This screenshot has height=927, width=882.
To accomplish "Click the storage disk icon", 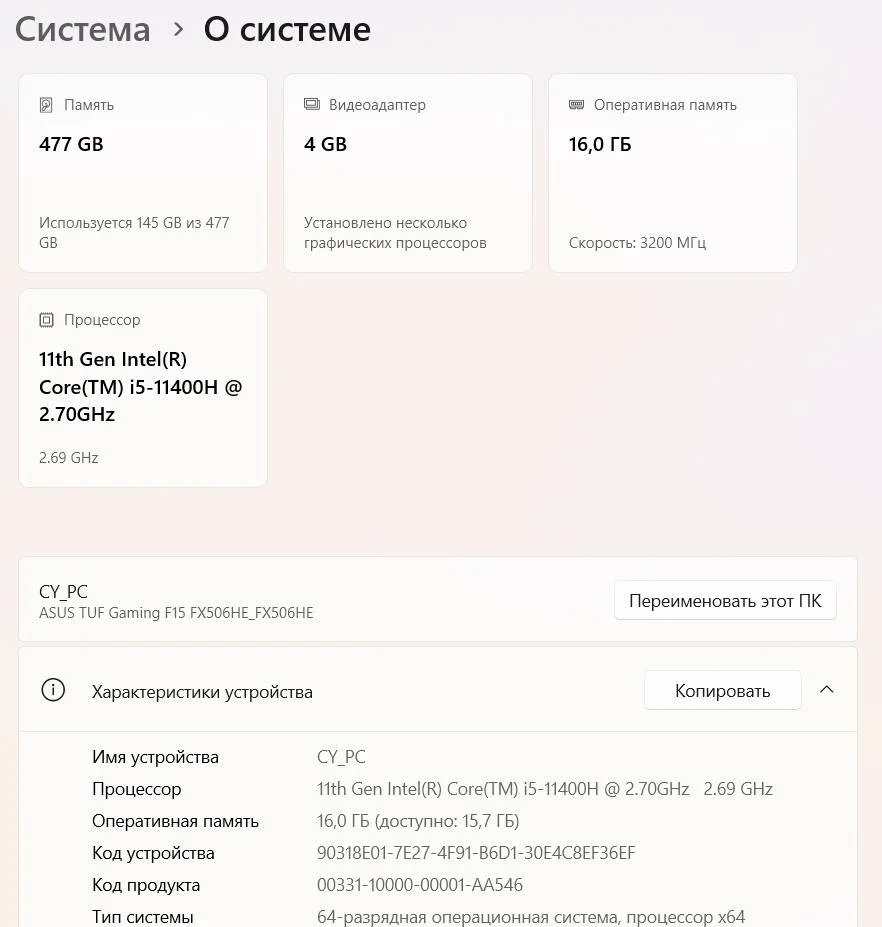I will click(x=46, y=105).
